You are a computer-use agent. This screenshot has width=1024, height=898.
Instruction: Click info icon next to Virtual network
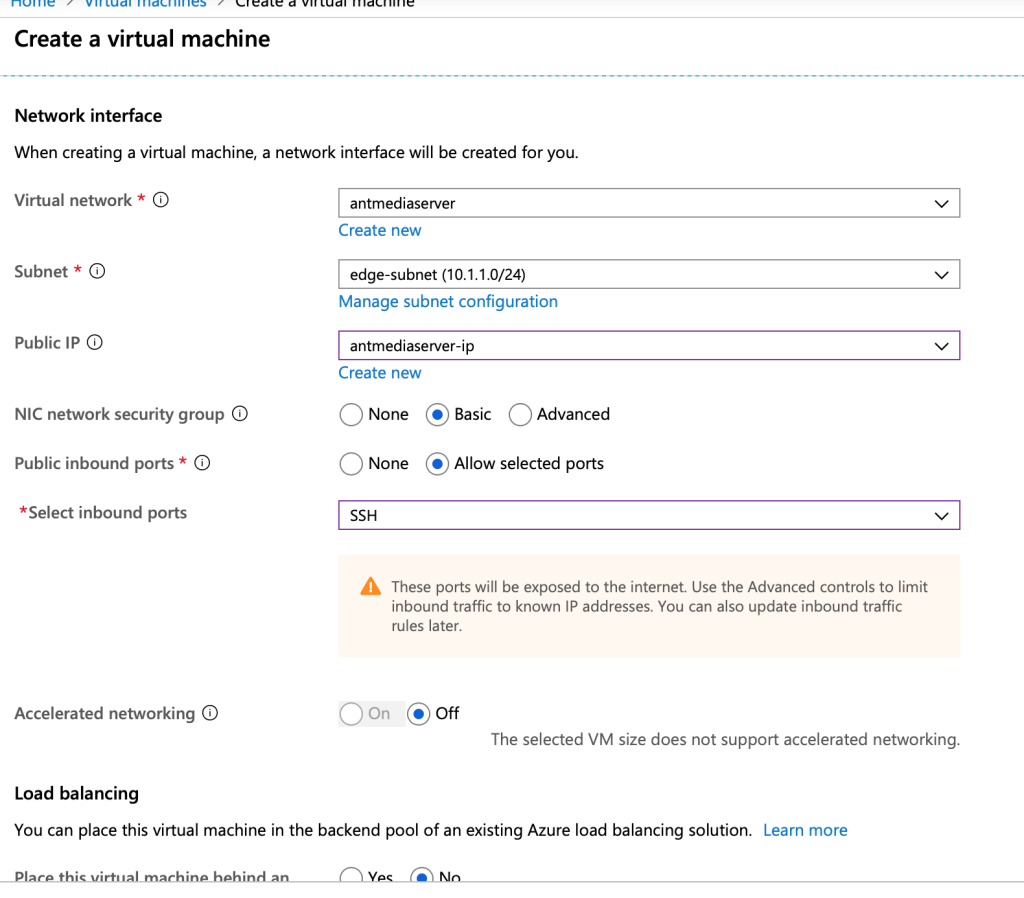[x=161, y=200]
